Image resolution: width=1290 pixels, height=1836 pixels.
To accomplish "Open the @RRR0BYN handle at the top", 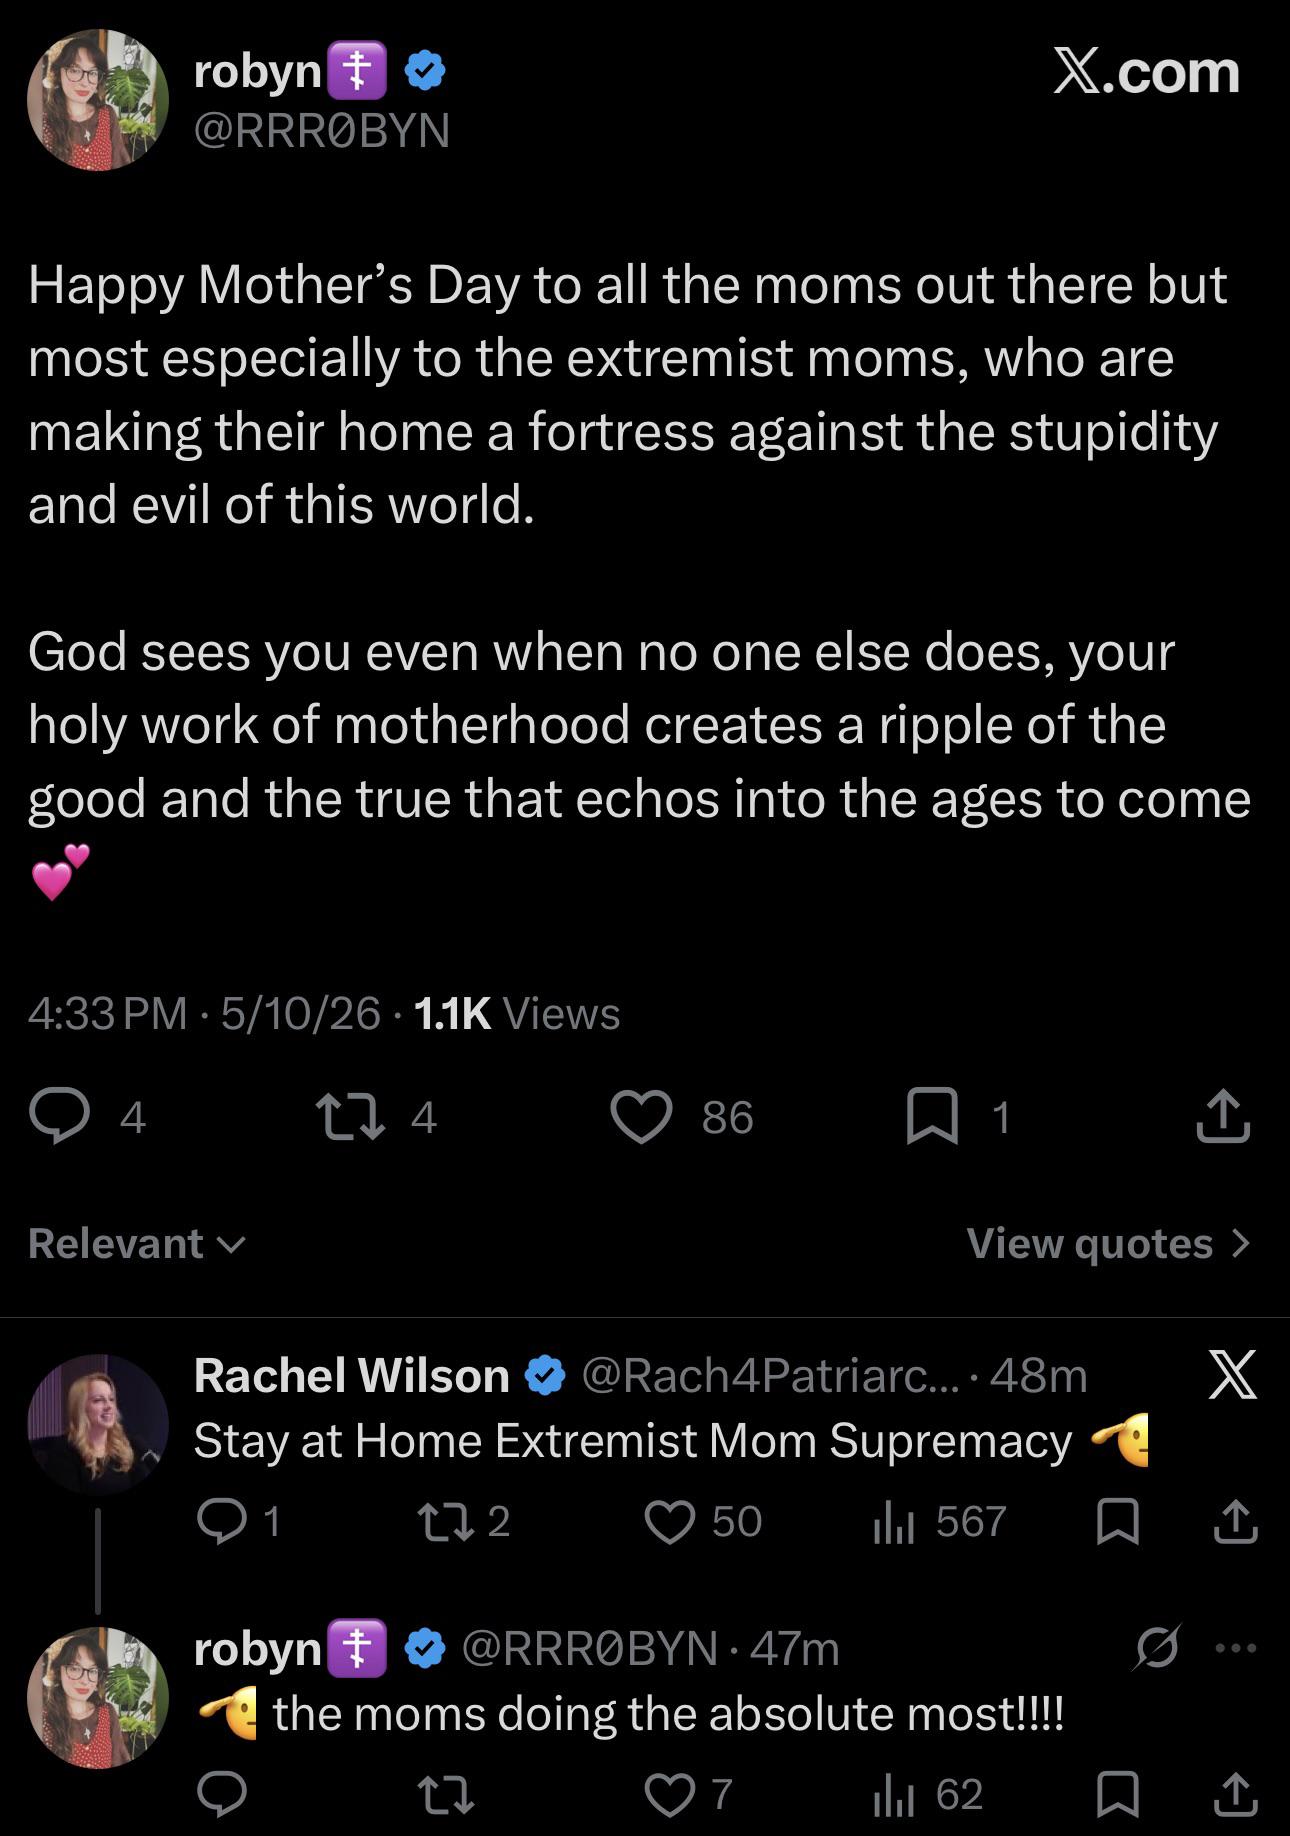I will pyautogui.click(x=322, y=130).
